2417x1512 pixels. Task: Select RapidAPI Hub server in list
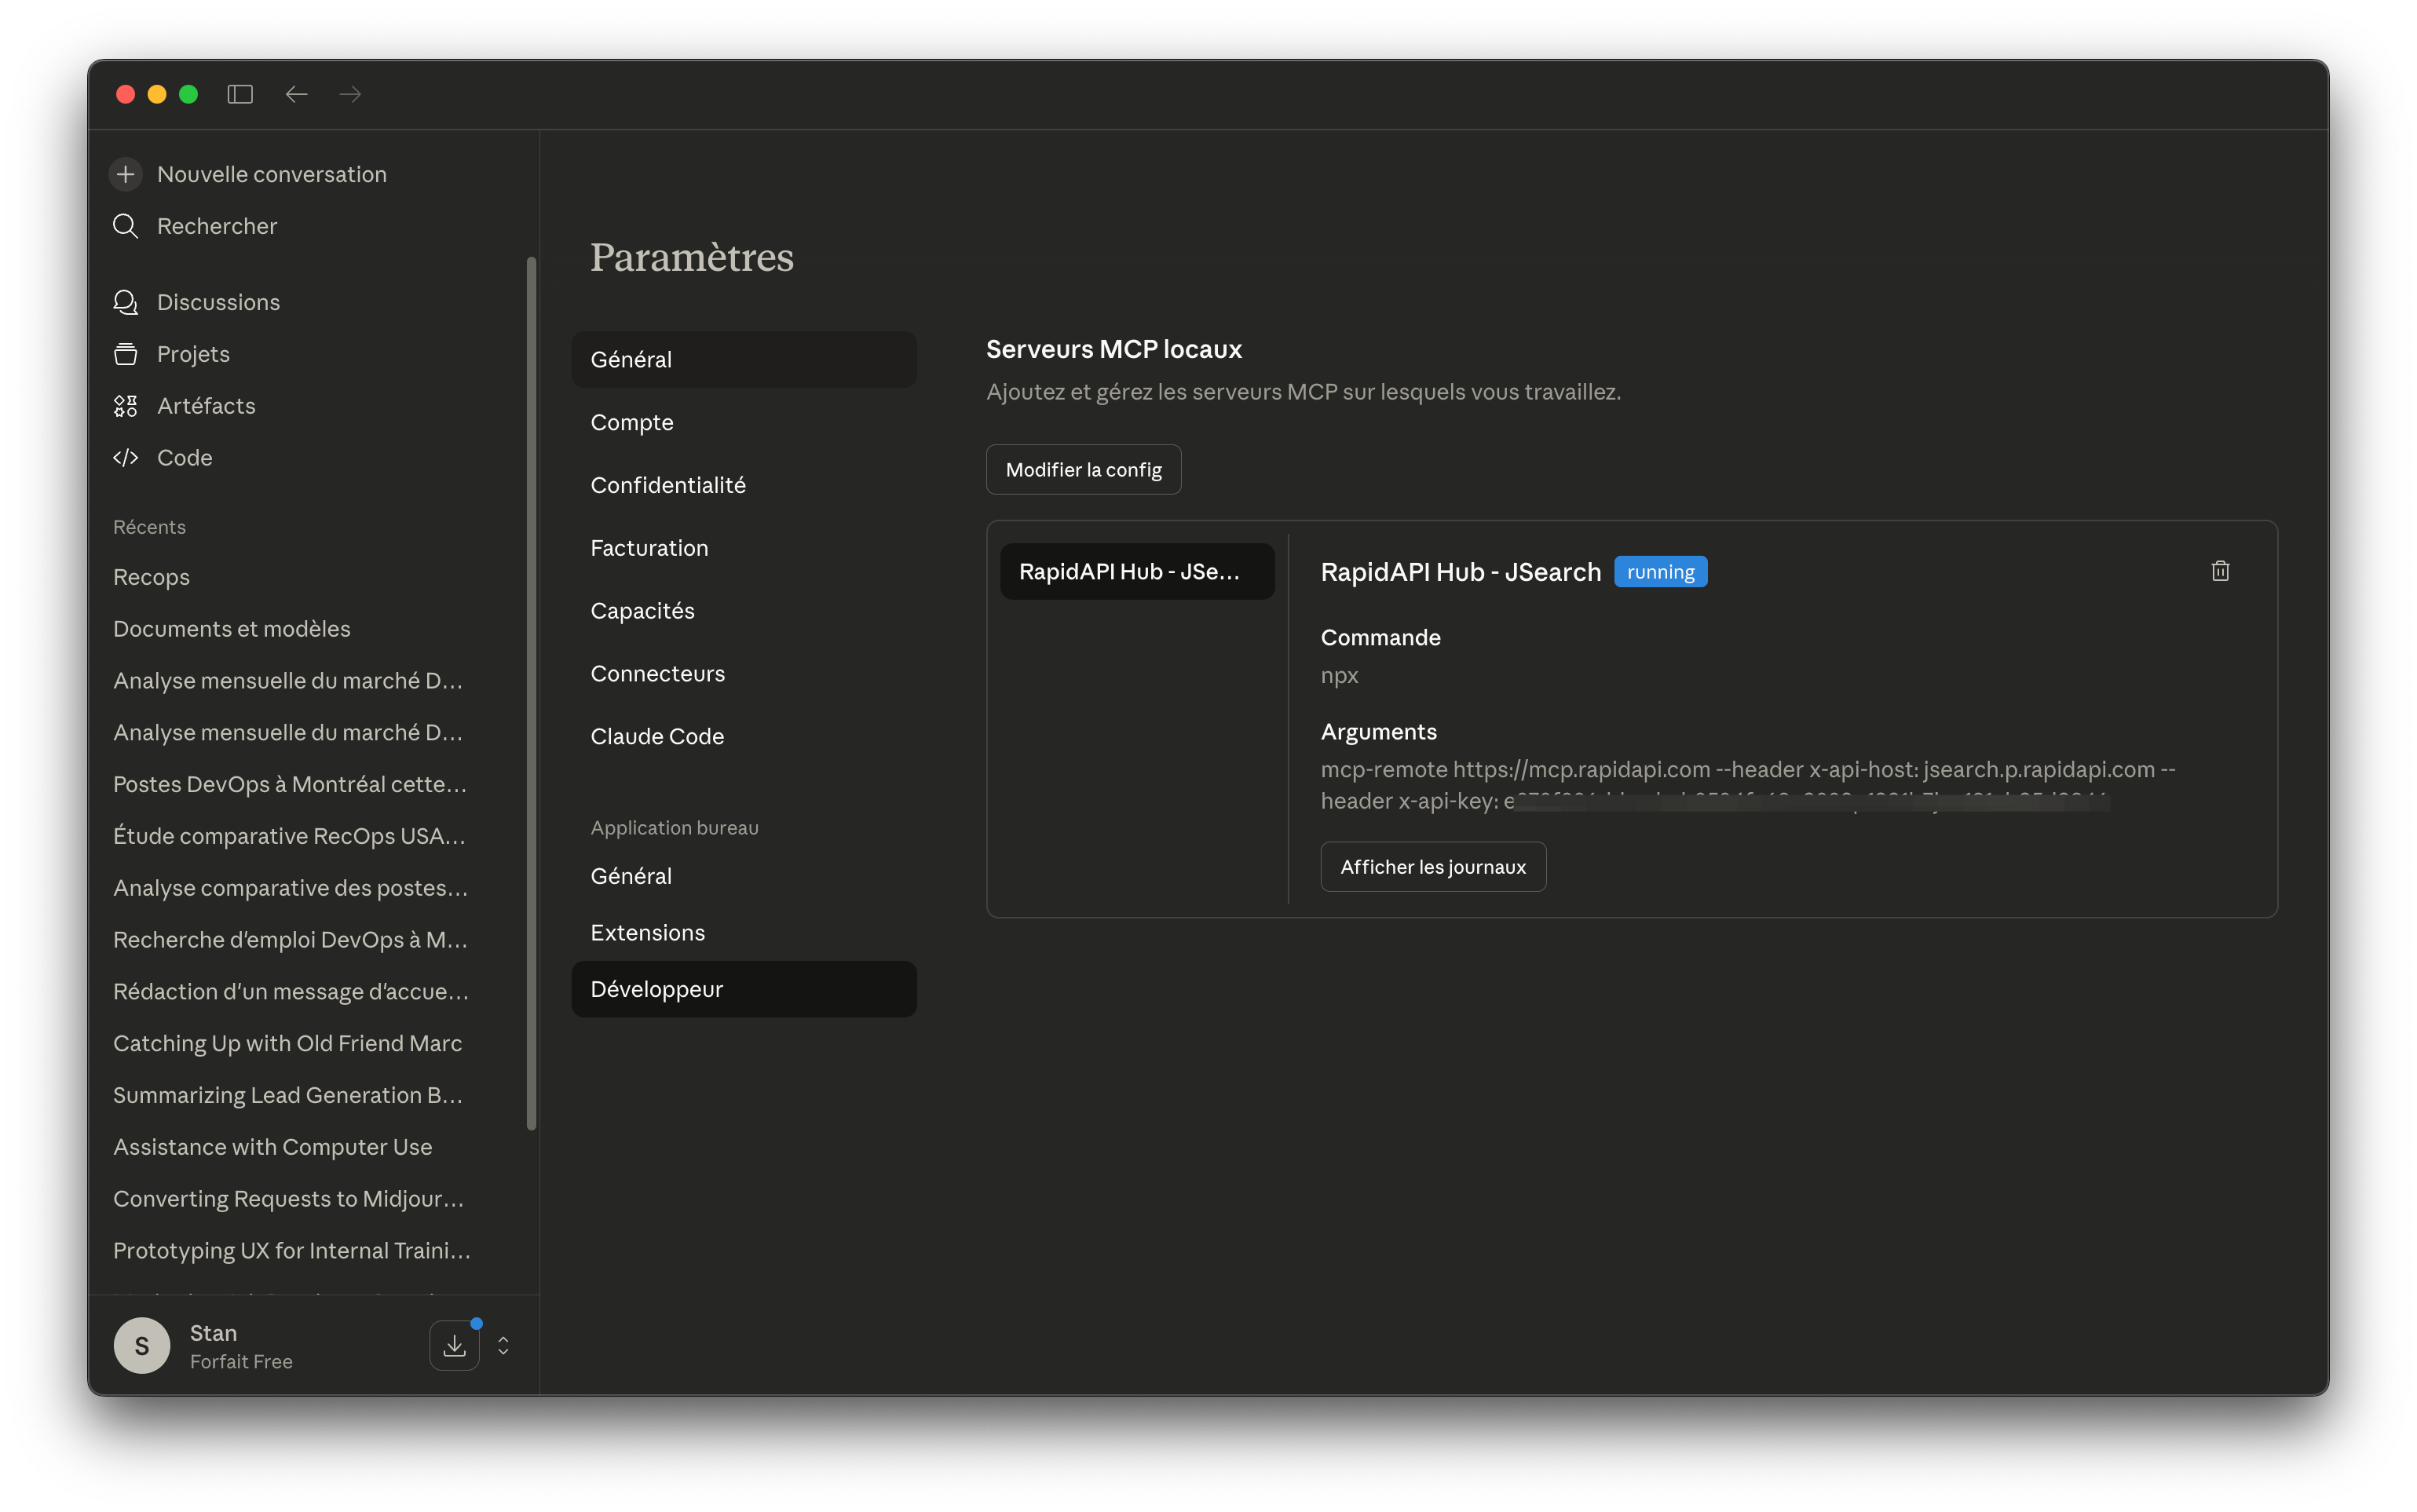[x=1136, y=572]
